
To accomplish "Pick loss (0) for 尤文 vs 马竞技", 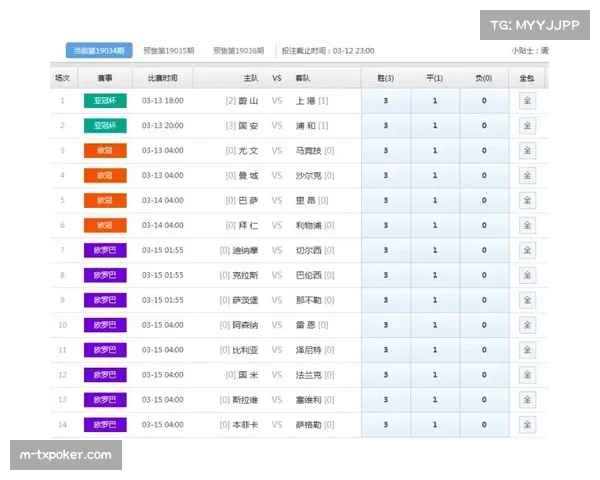I will click(484, 150).
